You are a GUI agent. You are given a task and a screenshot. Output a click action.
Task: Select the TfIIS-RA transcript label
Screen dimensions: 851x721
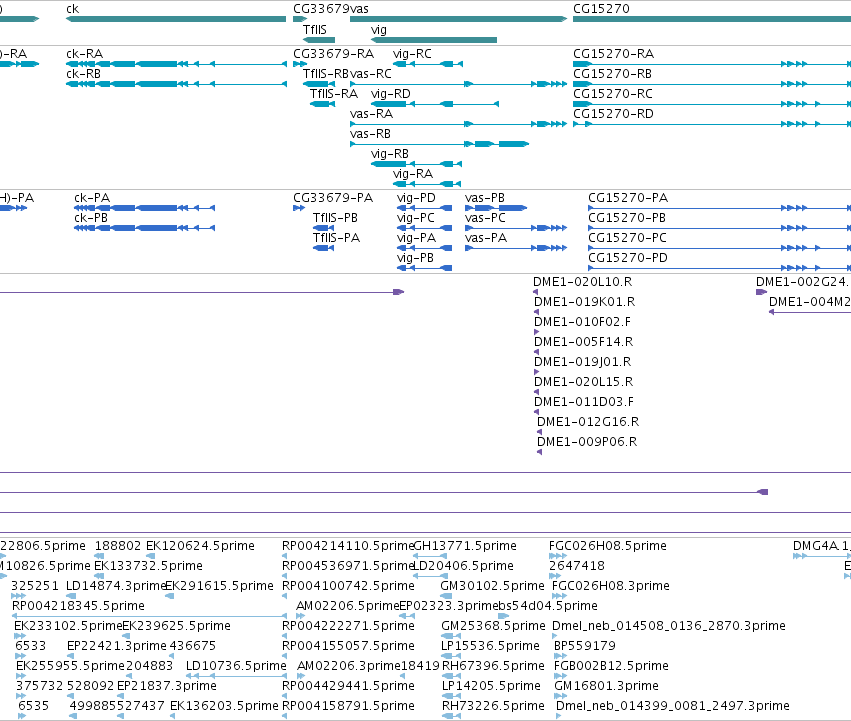[x=334, y=94]
